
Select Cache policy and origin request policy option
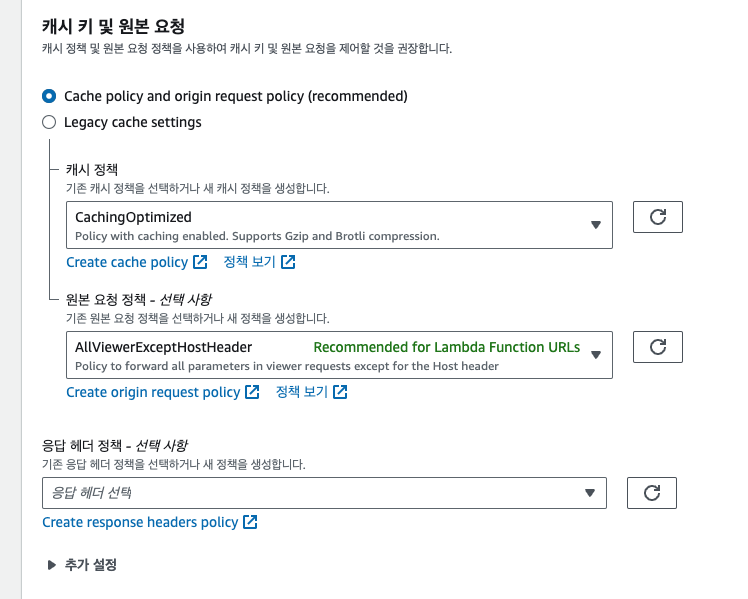click(49, 96)
